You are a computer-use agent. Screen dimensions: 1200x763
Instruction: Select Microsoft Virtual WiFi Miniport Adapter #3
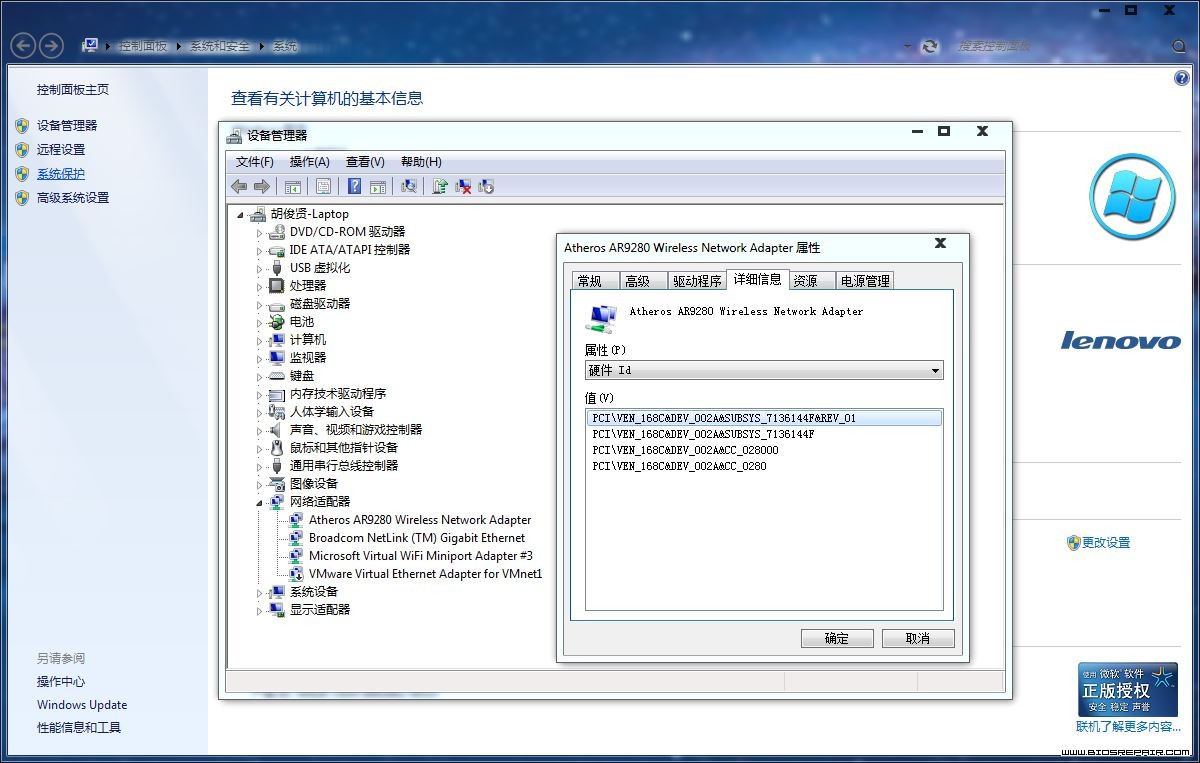pos(421,556)
